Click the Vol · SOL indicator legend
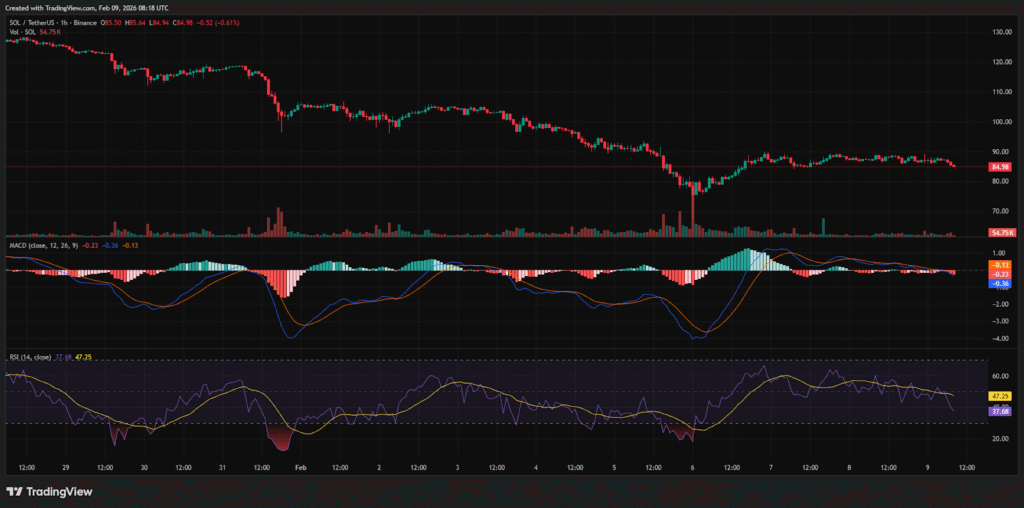 coord(22,32)
